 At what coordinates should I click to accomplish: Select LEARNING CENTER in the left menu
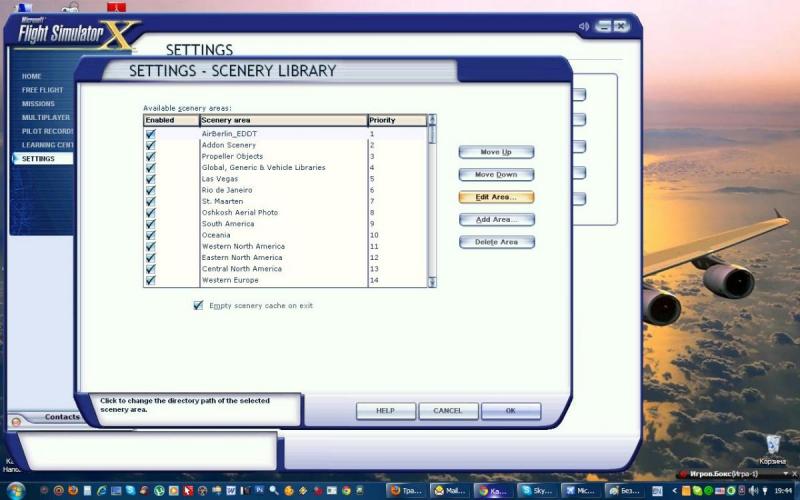[47, 145]
